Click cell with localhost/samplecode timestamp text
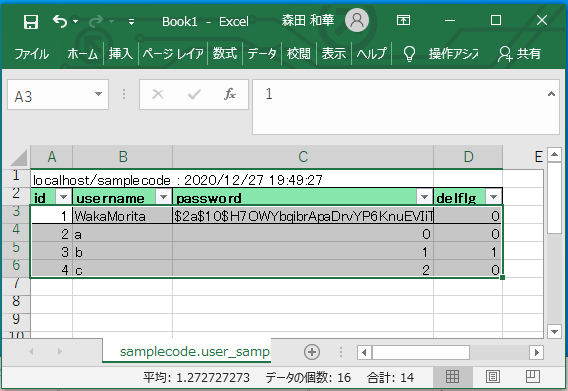This screenshot has height=391, width=568. click(178, 180)
